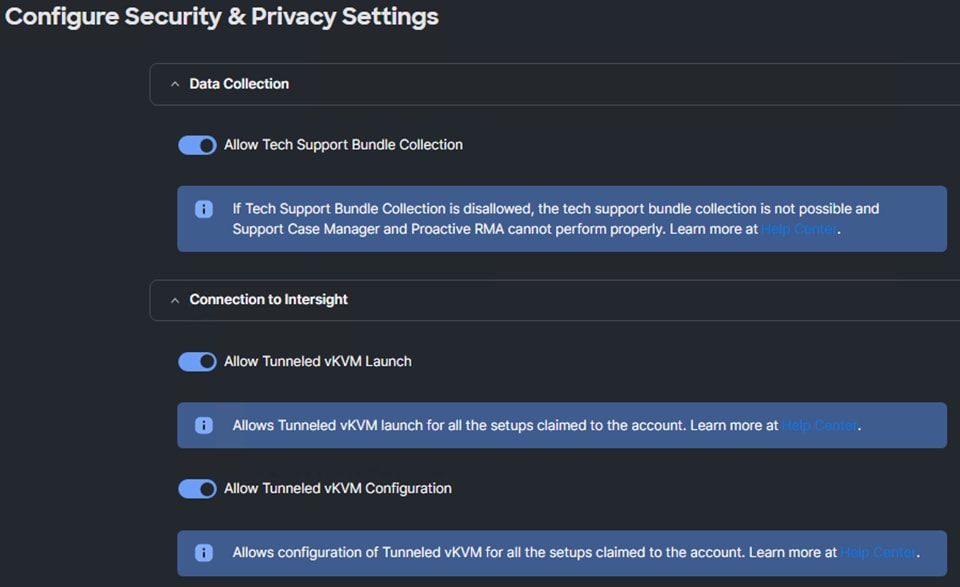Viewport: 960px width, 587px height.
Task: Click info icon in Tunneled vKVM launch banner
Action: tap(204, 425)
